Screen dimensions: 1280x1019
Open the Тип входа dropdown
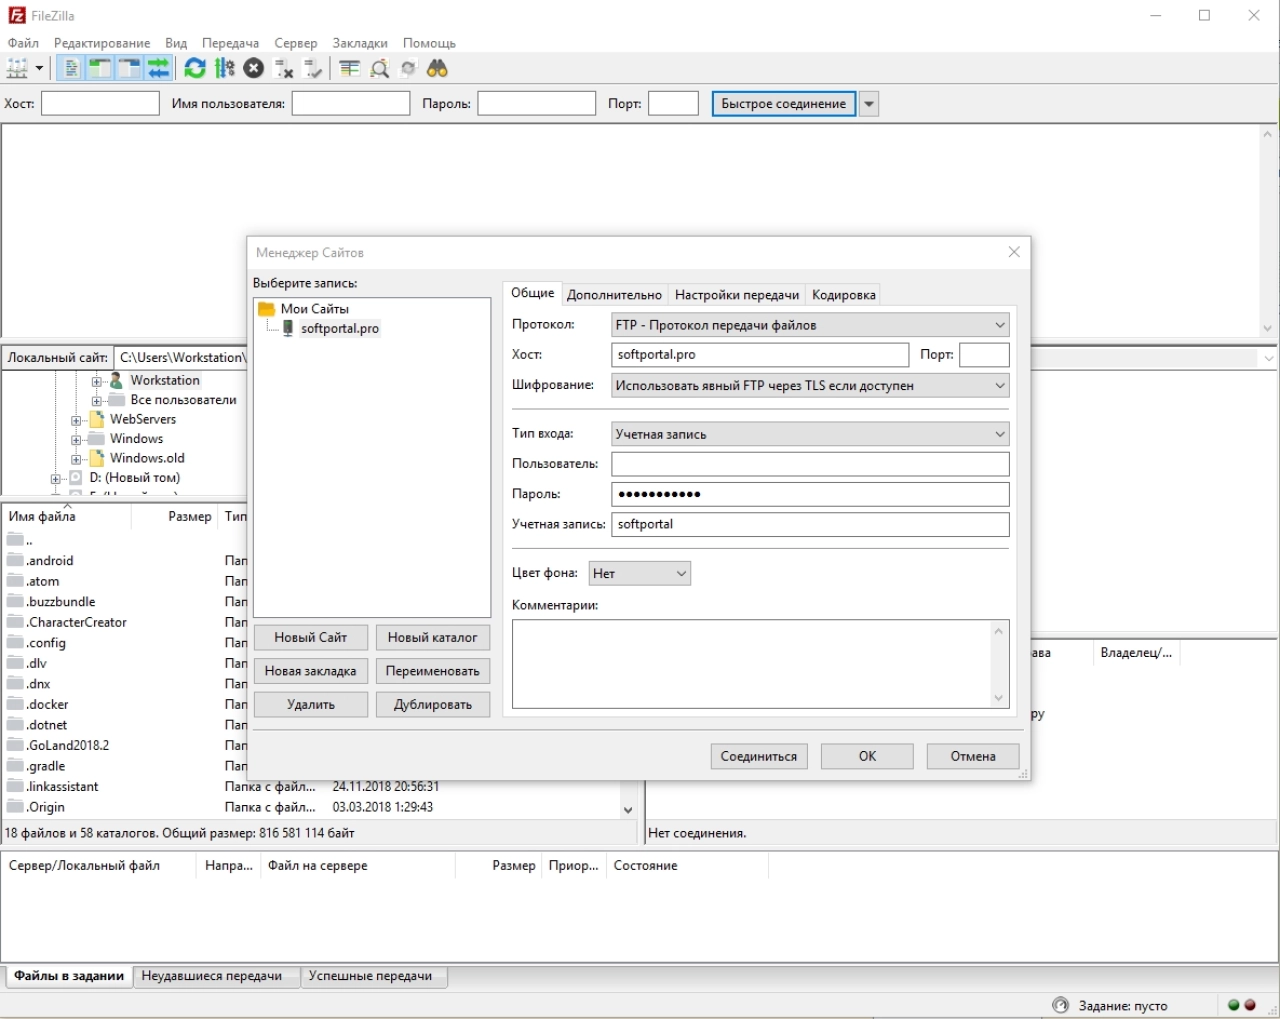tap(810, 434)
